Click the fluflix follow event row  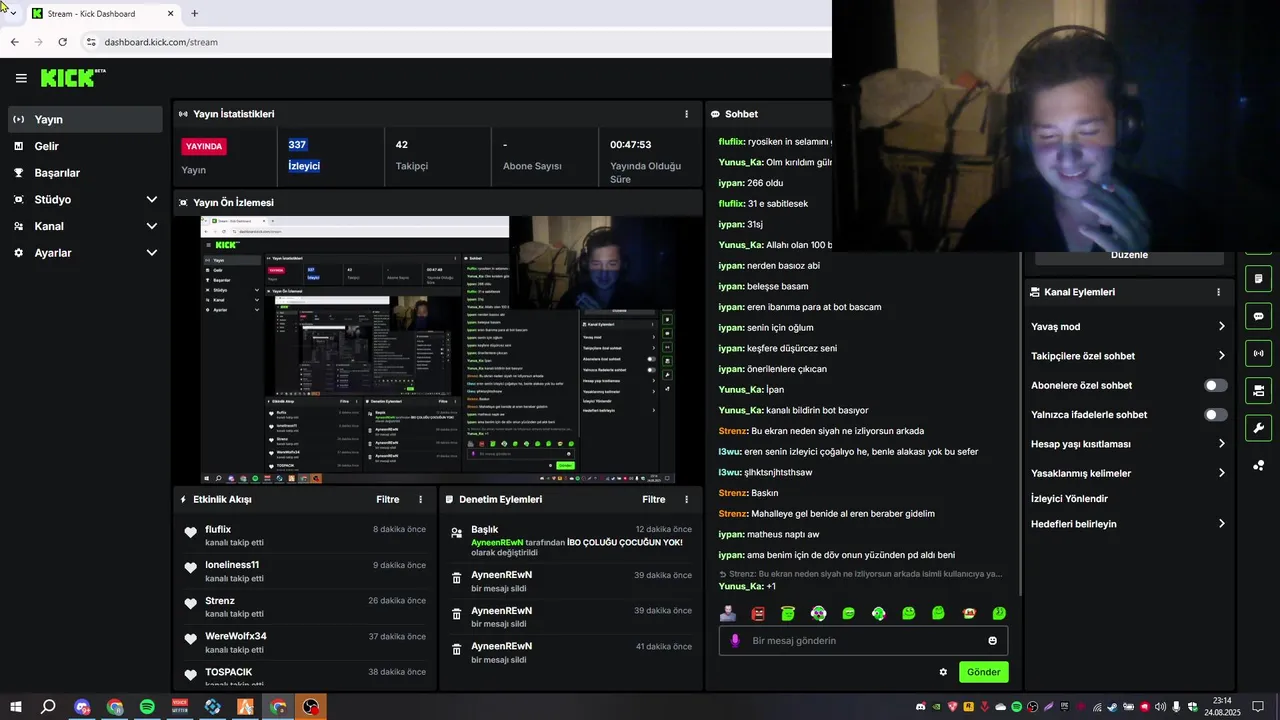coord(305,536)
